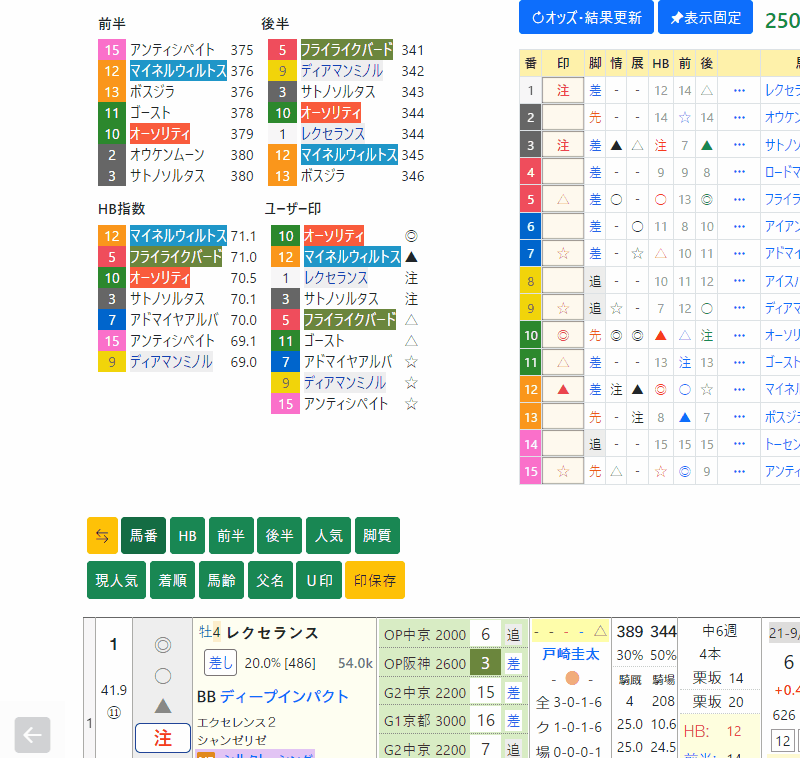
Task: Sort by 前半 button
Action: pyautogui.click(x=230, y=536)
